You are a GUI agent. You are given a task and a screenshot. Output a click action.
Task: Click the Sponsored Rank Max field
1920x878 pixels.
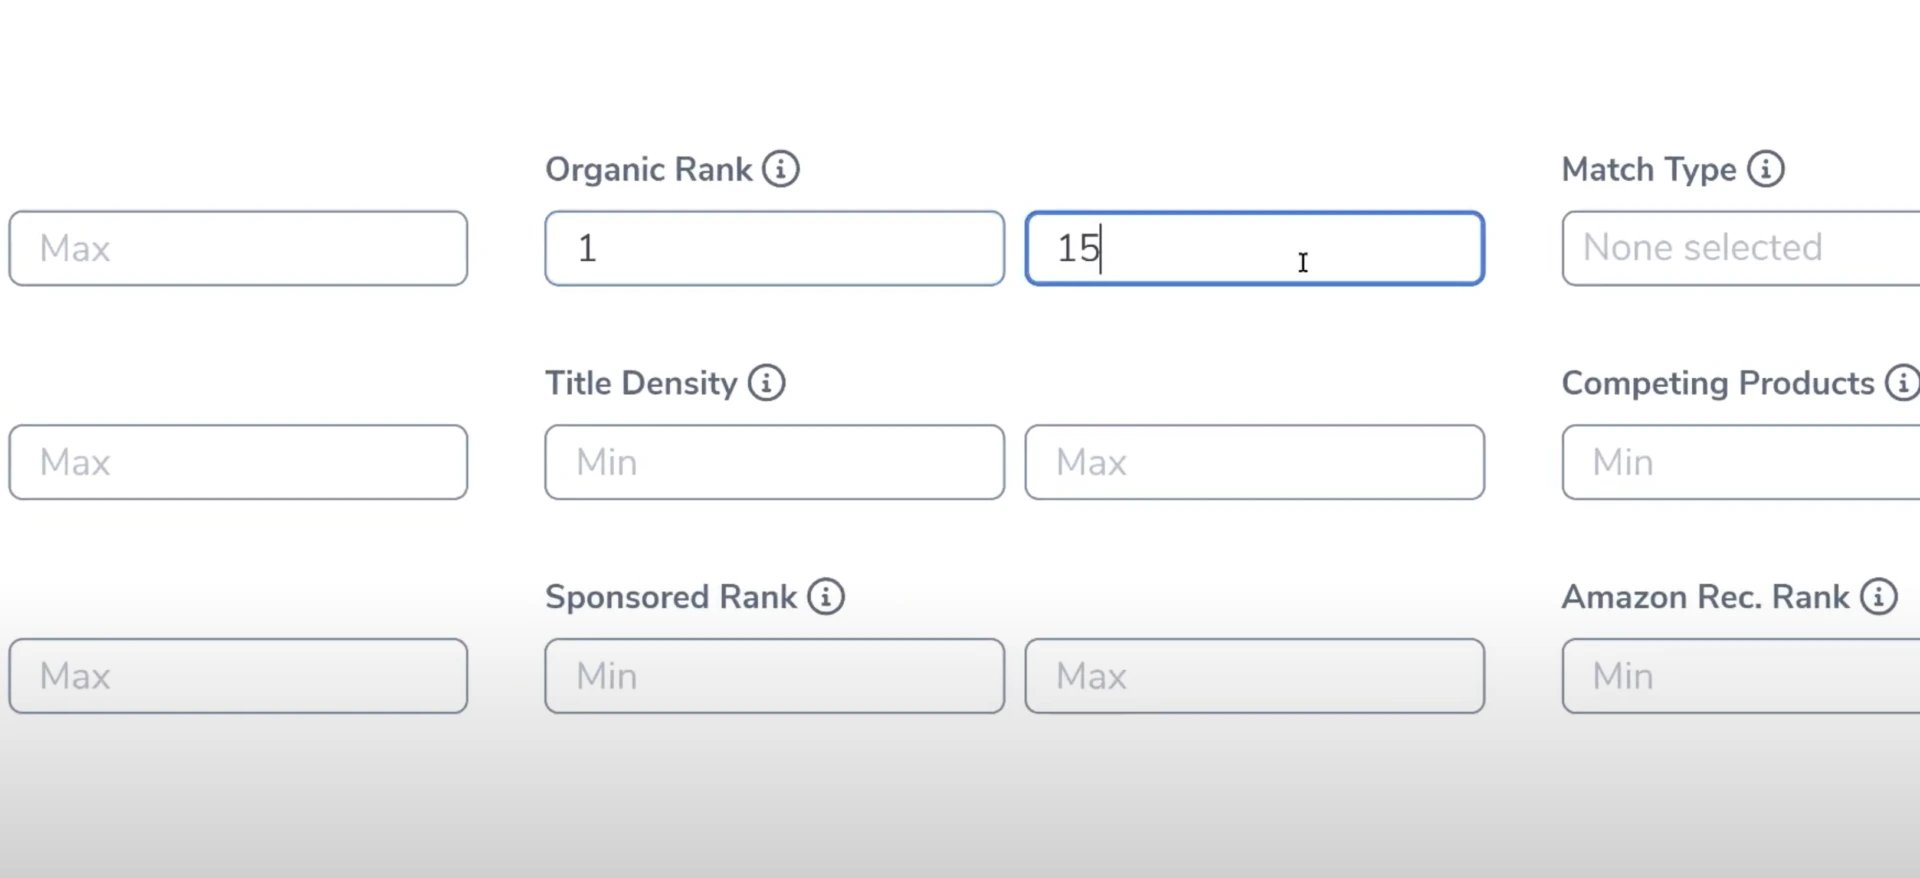point(1254,676)
